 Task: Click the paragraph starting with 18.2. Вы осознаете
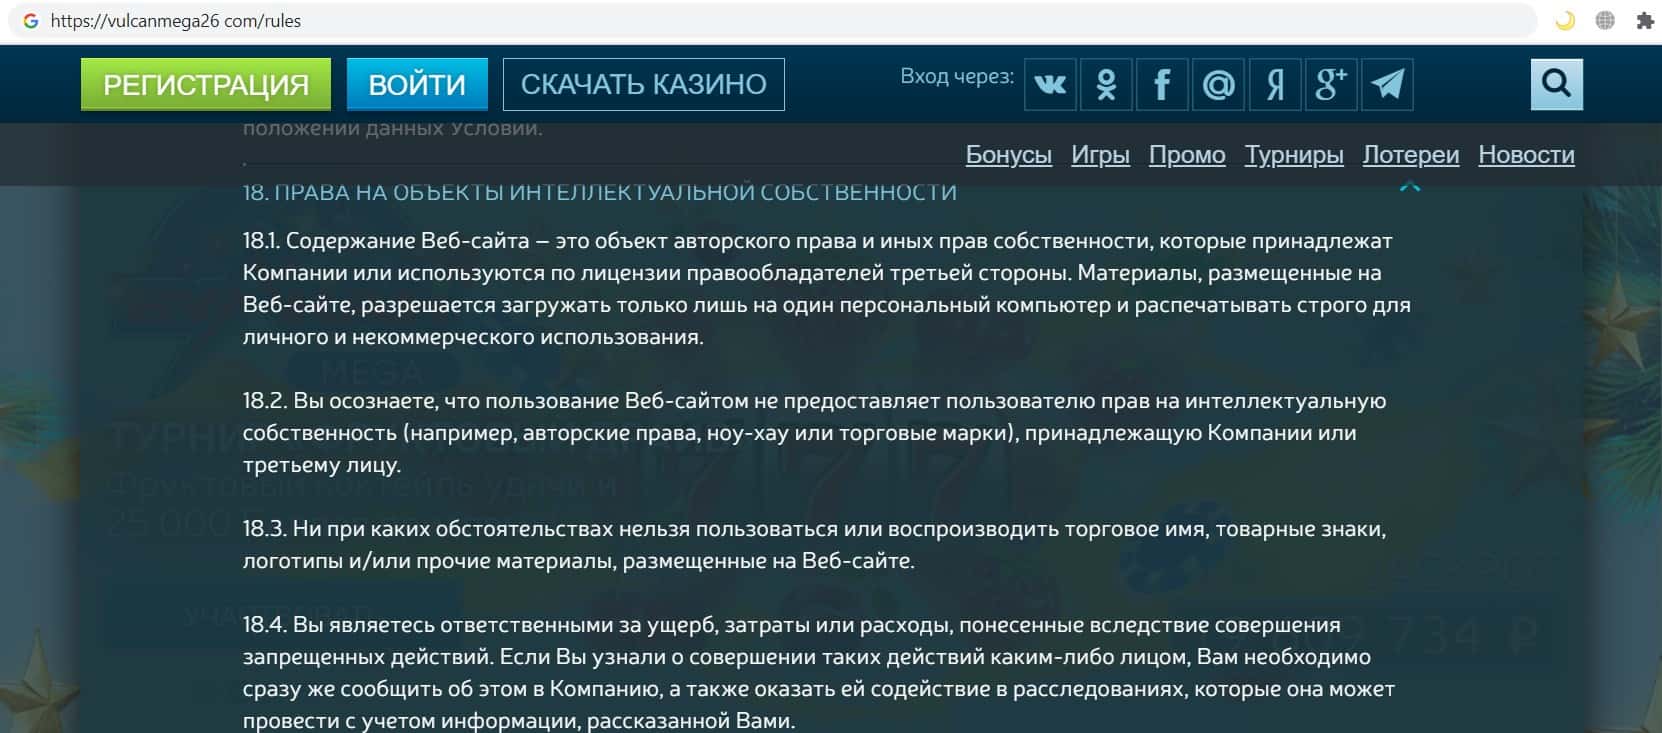(x=815, y=433)
